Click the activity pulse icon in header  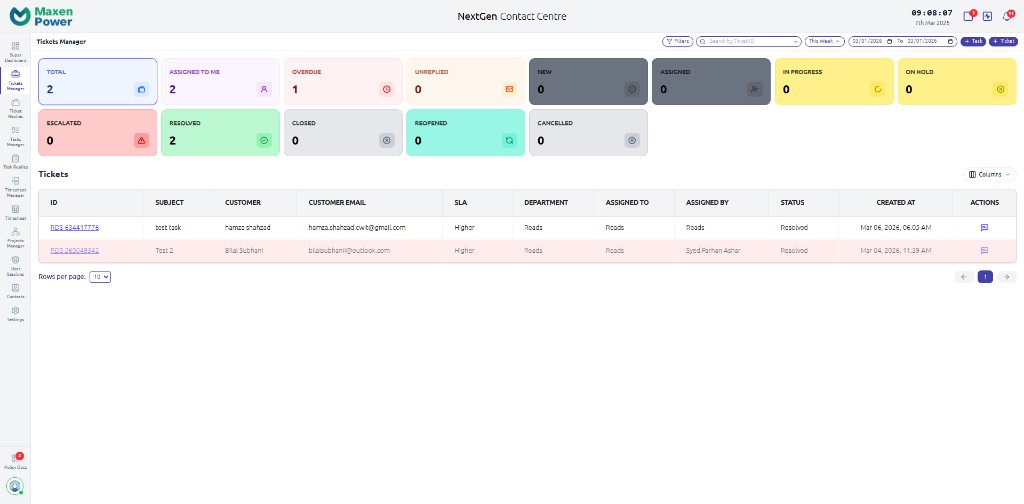[987, 16]
